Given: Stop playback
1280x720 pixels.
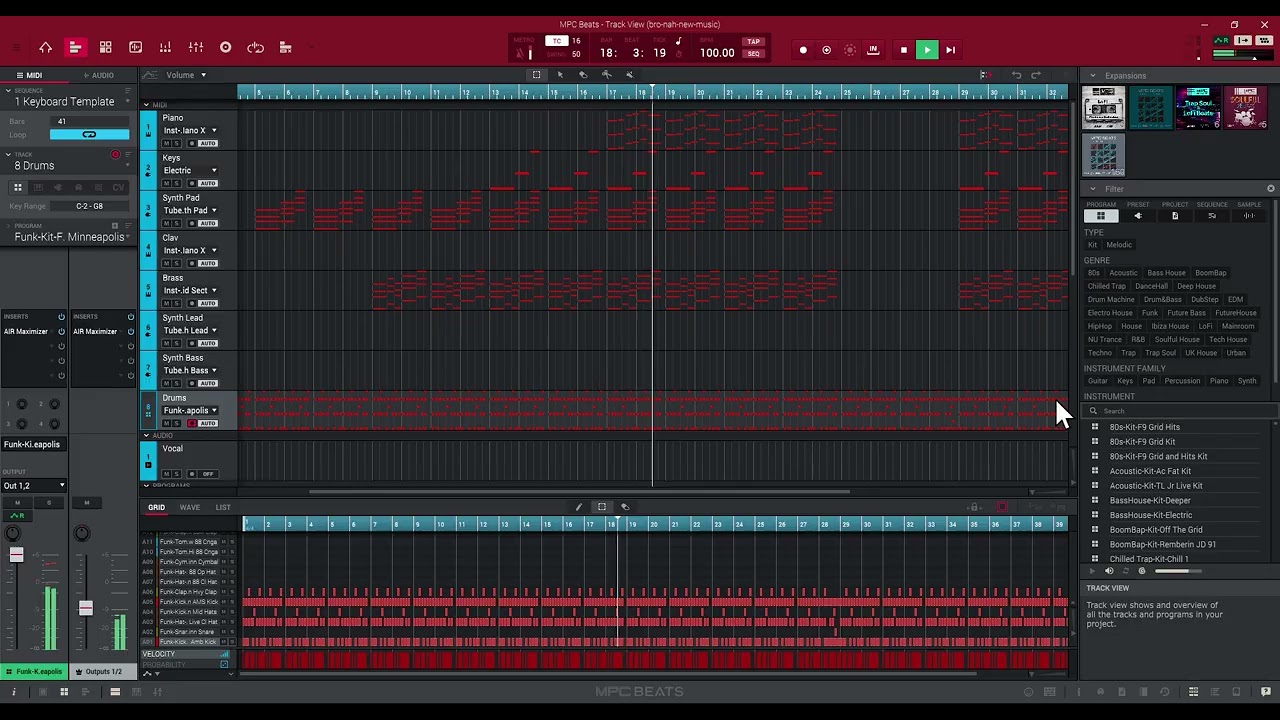Looking at the screenshot, I should [903, 50].
